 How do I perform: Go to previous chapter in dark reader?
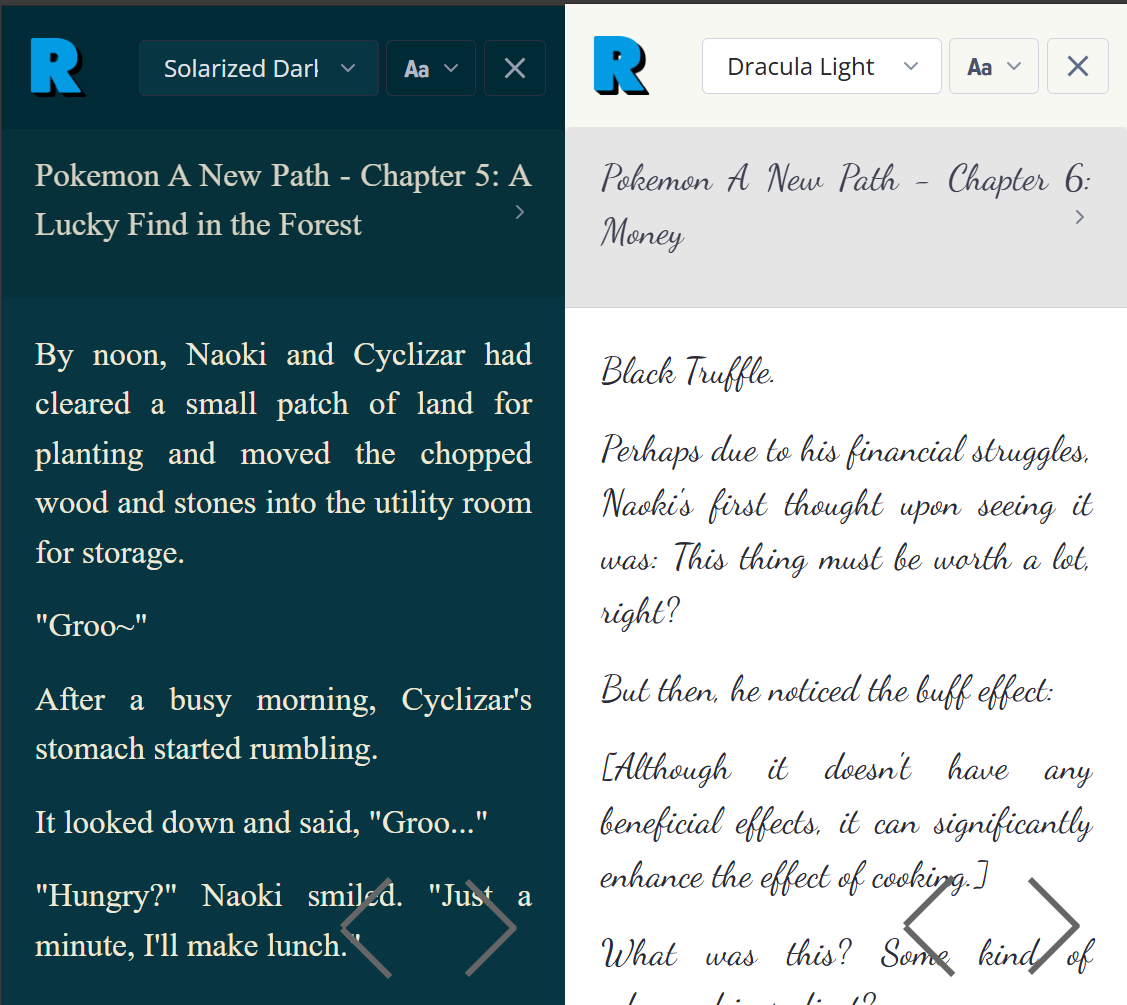[x=366, y=927]
